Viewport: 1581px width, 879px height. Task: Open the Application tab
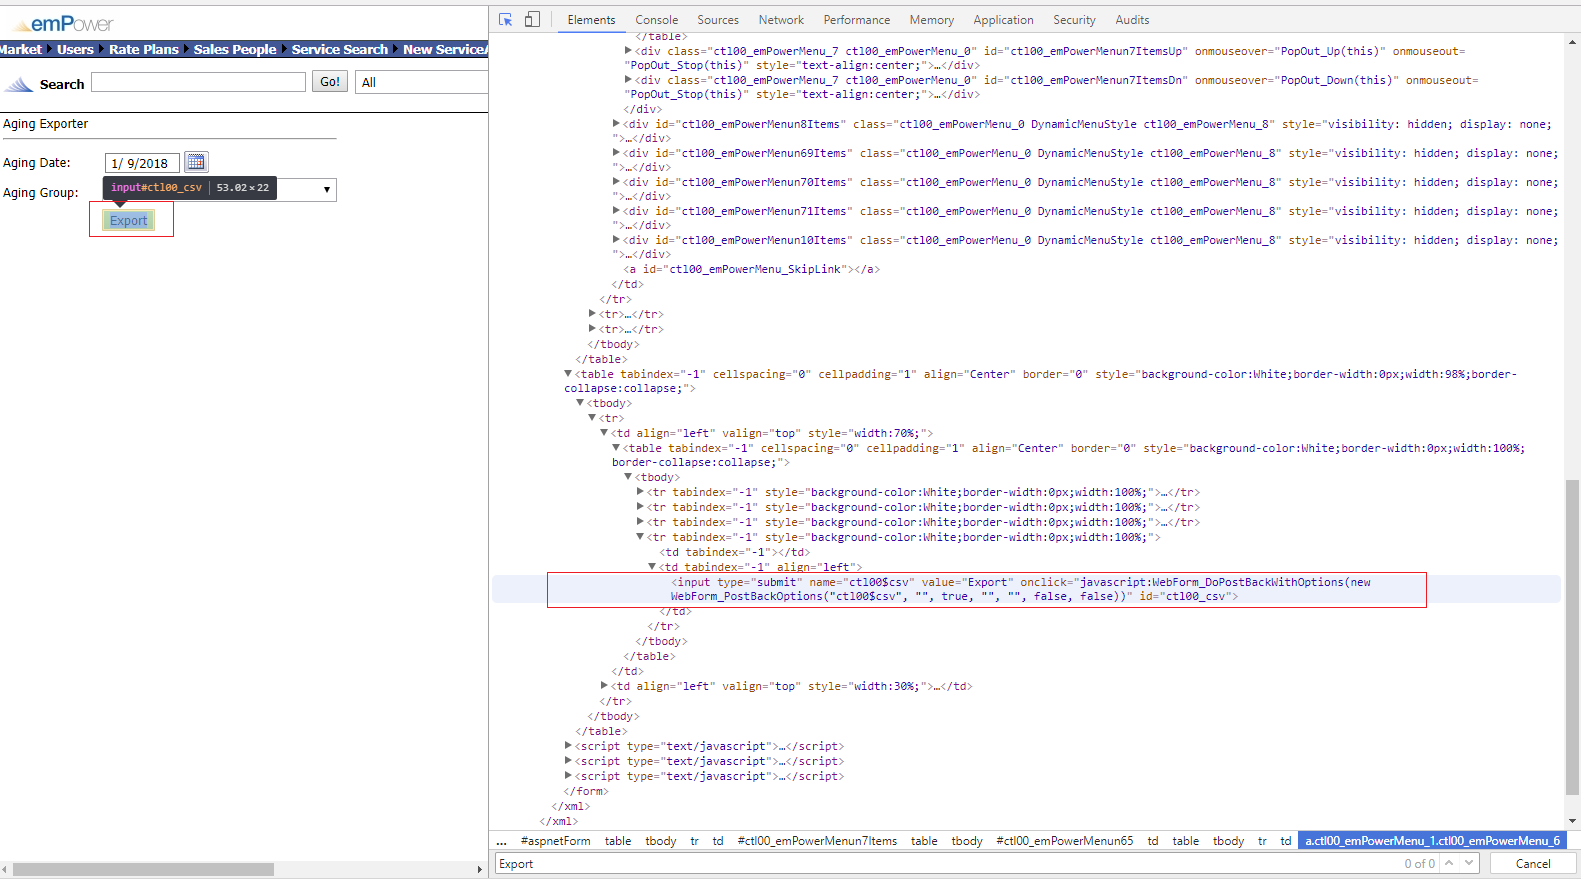pos(1003,20)
